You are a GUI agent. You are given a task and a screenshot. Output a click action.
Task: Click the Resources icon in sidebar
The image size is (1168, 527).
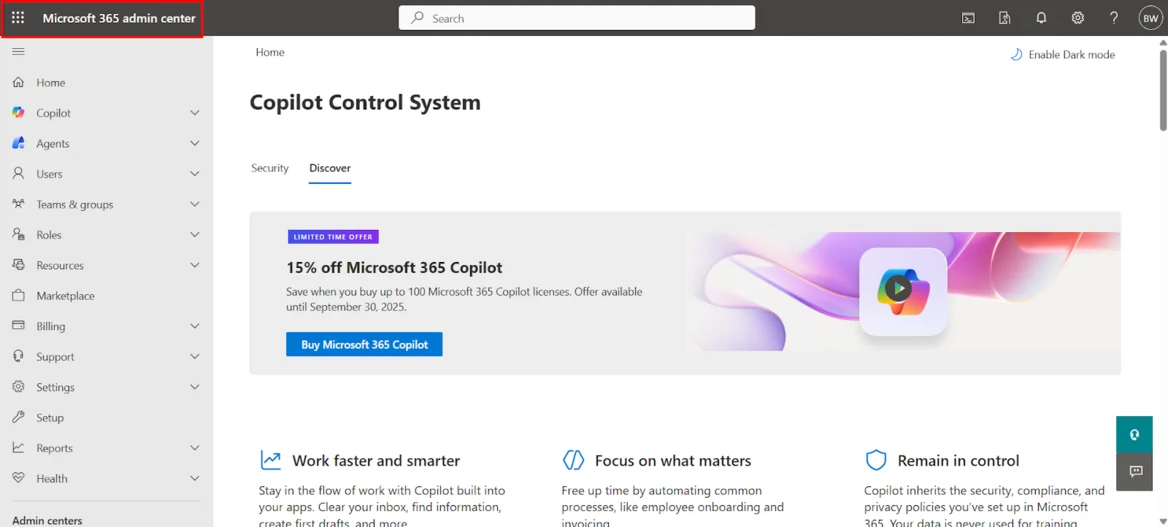tap(19, 265)
